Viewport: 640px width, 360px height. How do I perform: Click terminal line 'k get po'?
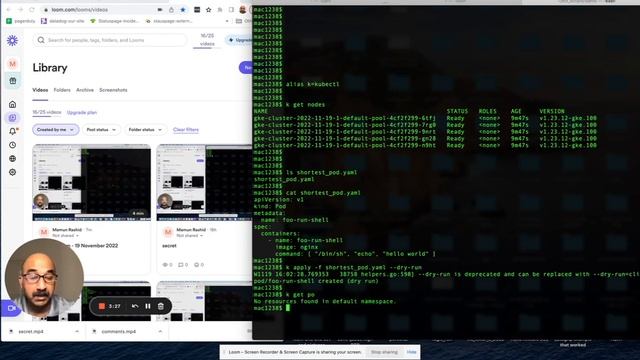(300, 295)
